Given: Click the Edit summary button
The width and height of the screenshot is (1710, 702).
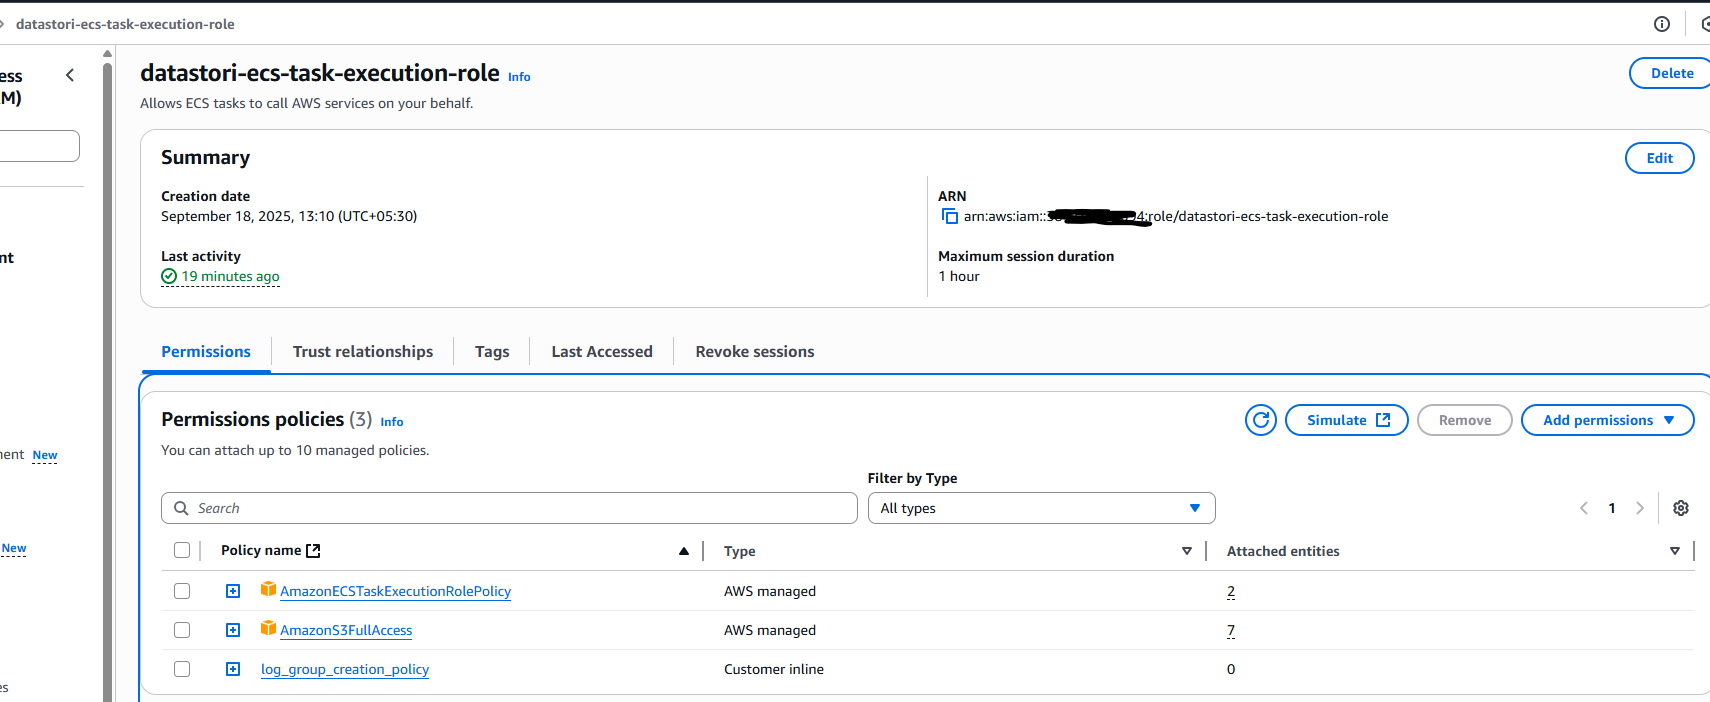Looking at the screenshot, I should pyautogui.click(x=1658, y=158).
